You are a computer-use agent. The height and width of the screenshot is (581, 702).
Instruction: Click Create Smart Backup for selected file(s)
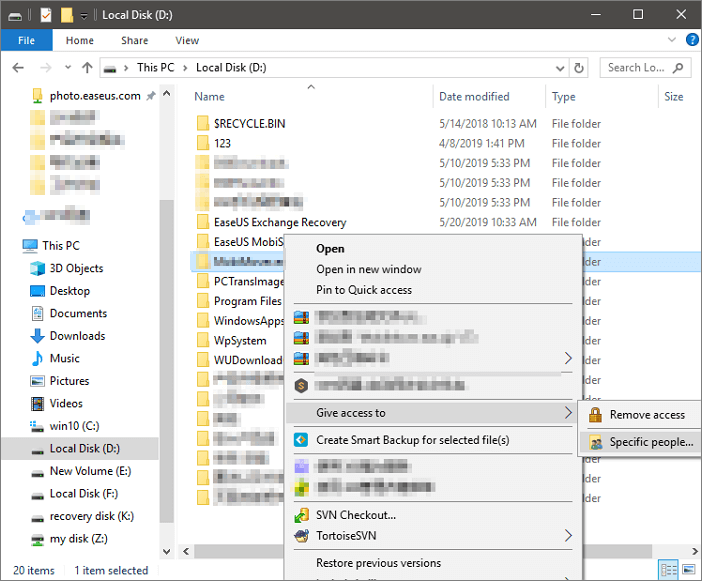(x=412, y=440)
